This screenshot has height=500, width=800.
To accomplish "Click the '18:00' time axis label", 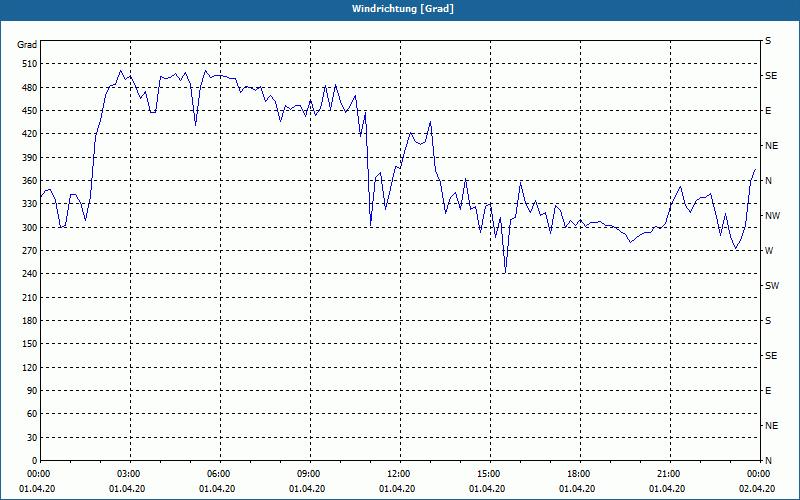I will tap(578, 474).
